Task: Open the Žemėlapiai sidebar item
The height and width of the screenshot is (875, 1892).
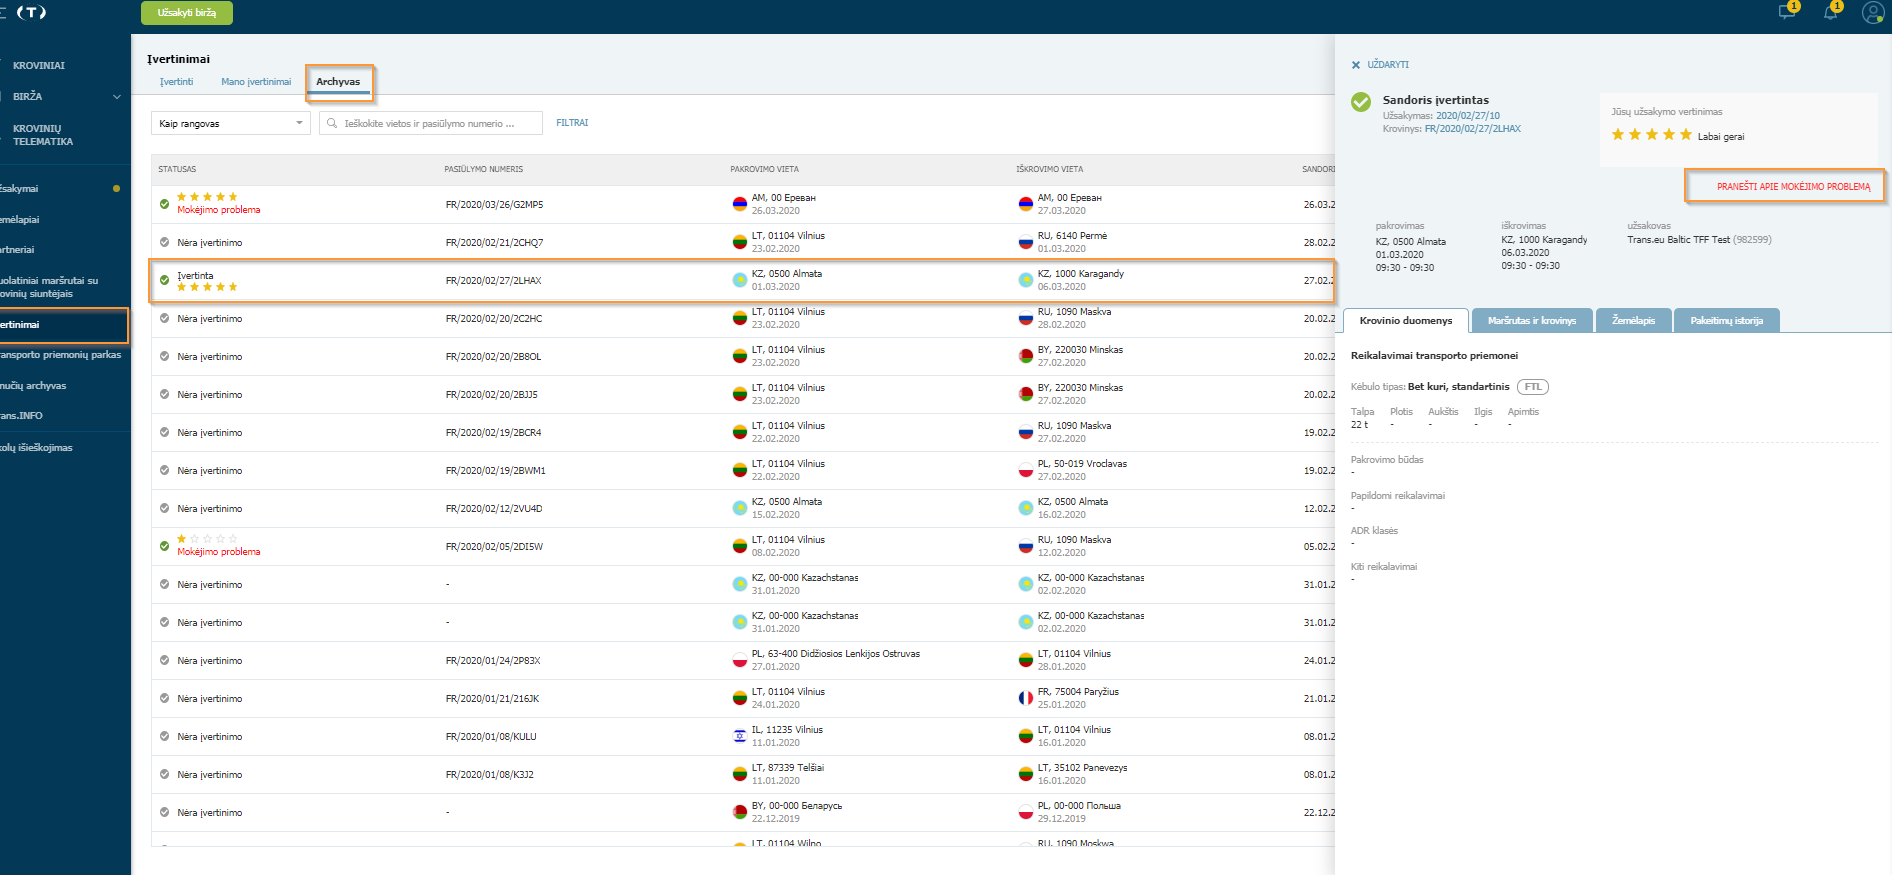Action: click(x=20, y=219)
